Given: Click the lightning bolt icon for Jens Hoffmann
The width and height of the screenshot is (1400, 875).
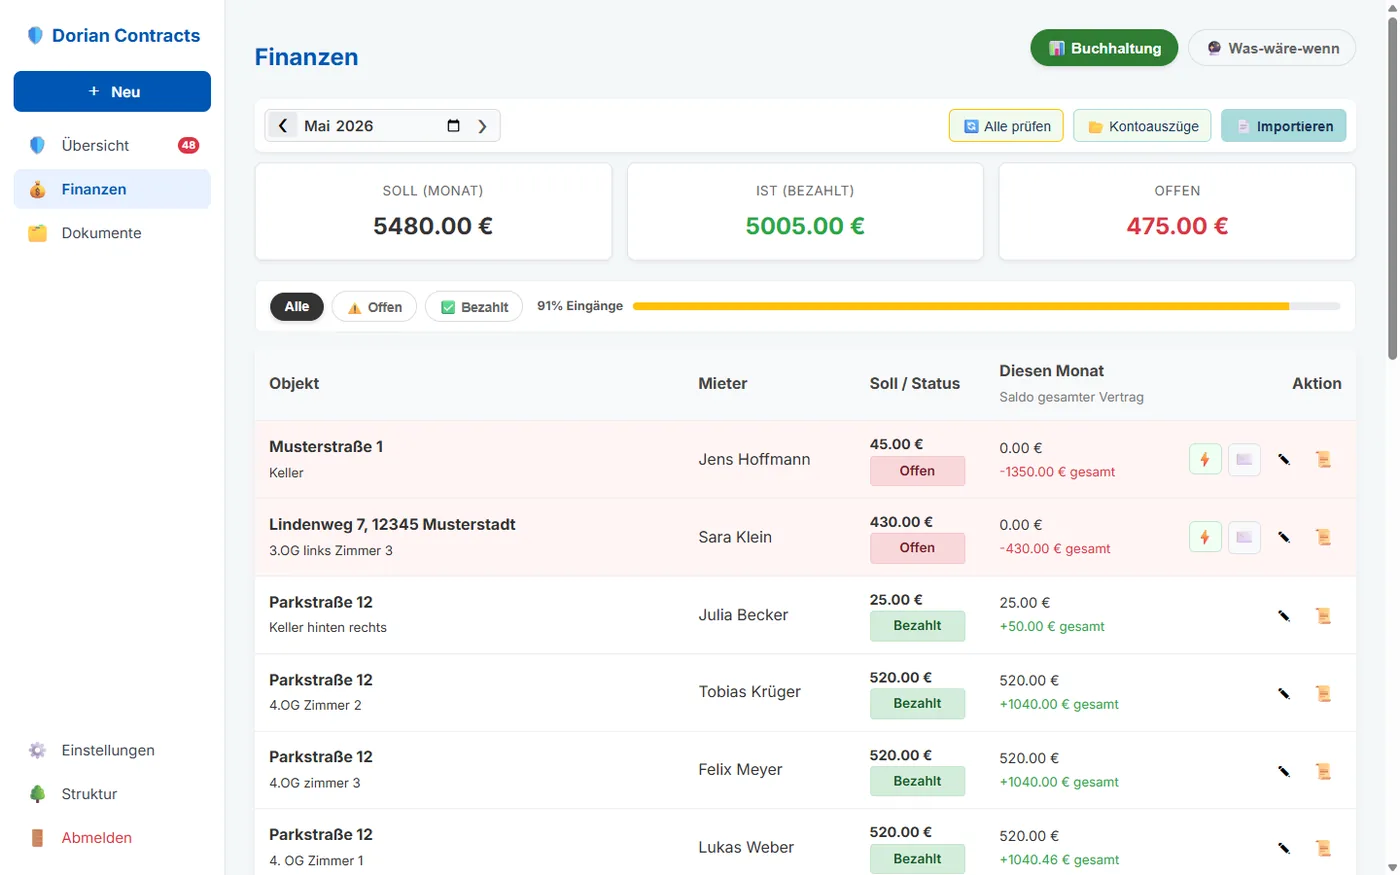Looking at the screenshot, I should [1205, 460].
